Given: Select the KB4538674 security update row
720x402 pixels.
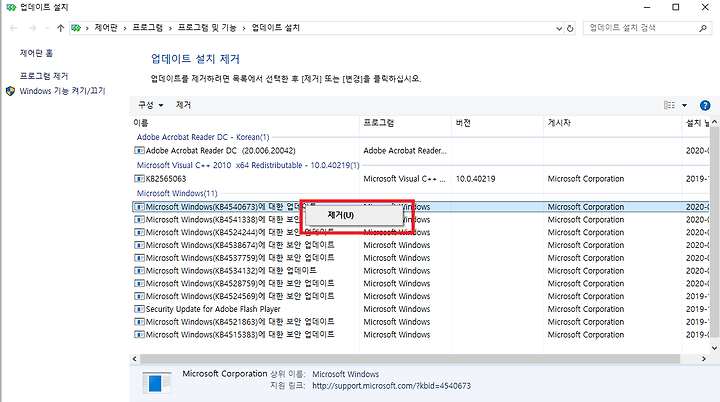Looking at the screenshot, I should pos(420,245).
